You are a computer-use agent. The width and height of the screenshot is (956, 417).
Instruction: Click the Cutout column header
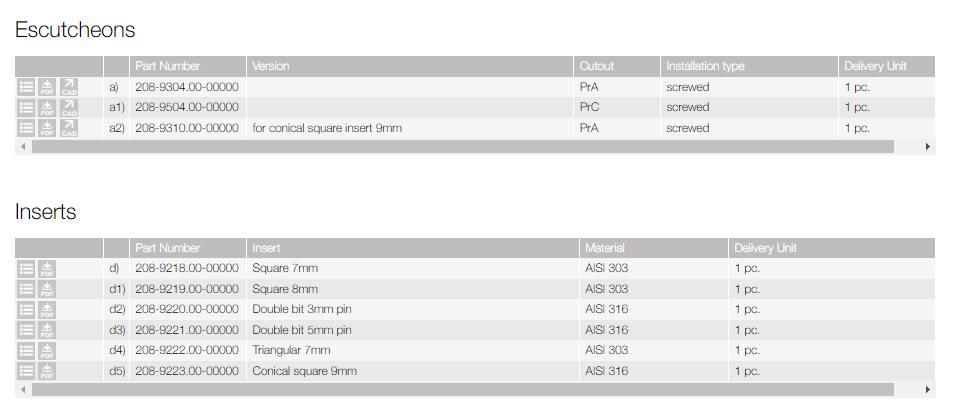597,66
